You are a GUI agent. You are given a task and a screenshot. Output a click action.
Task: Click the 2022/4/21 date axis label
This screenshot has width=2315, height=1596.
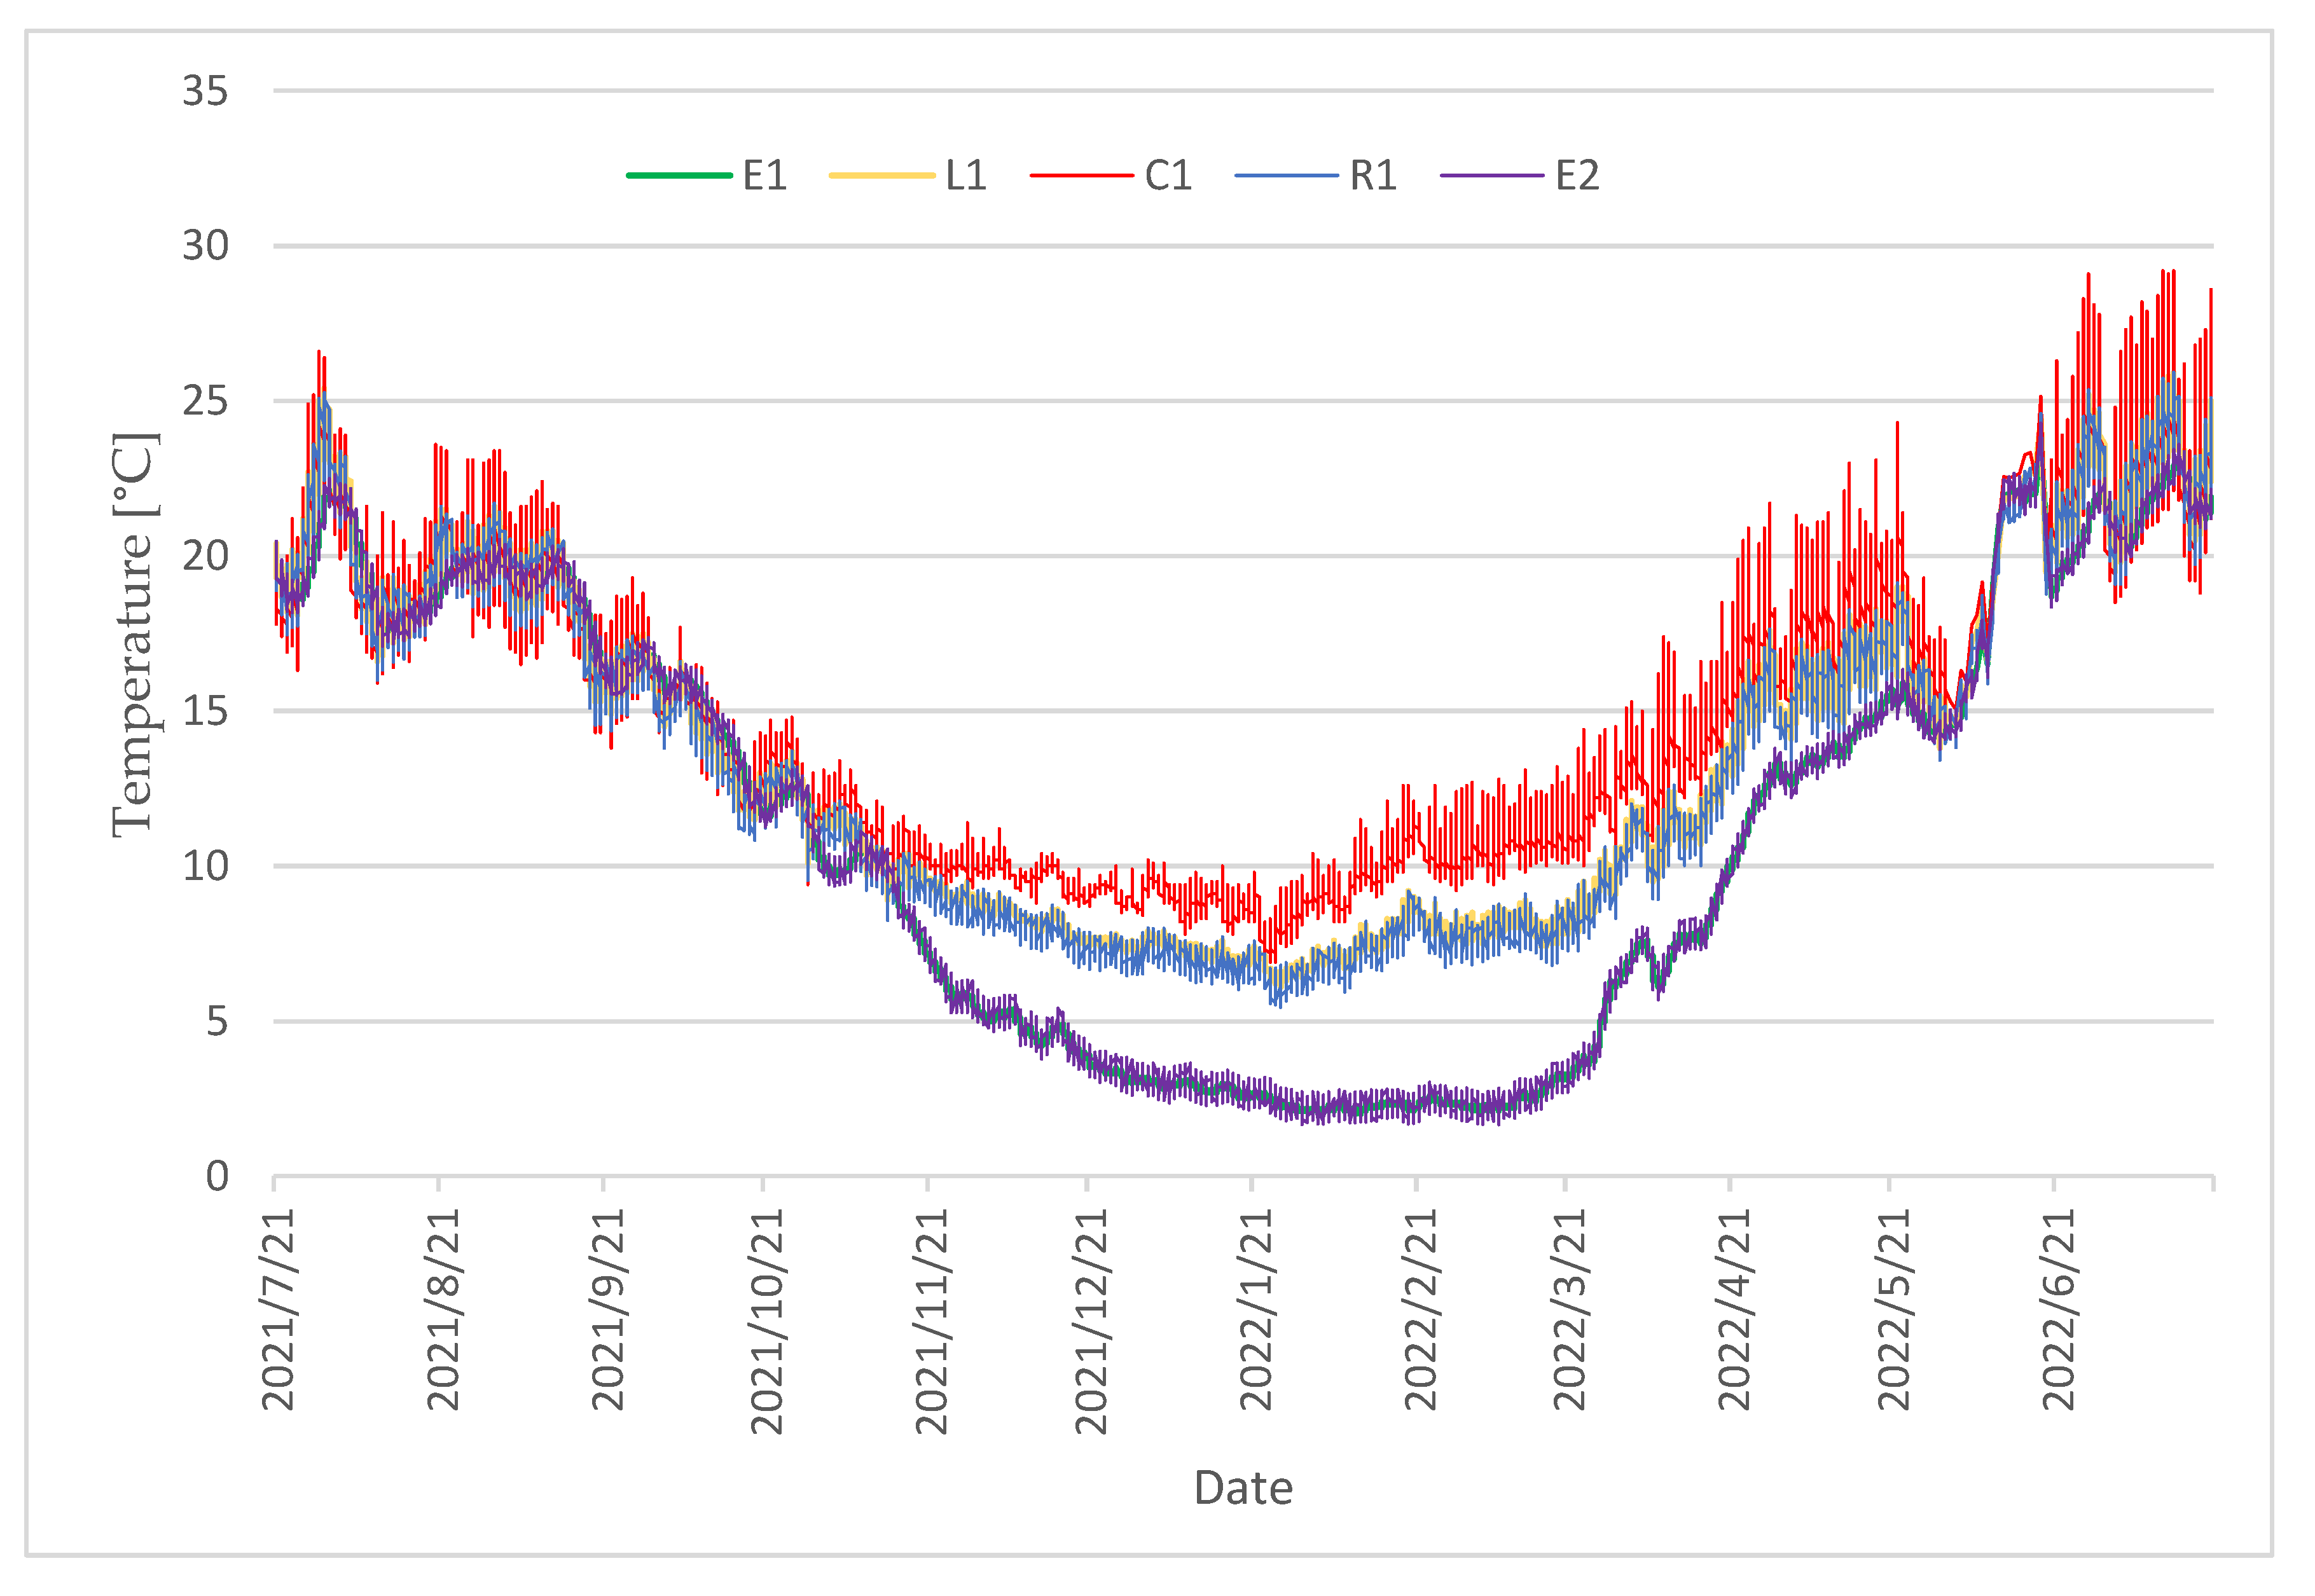[1734, 1310]
